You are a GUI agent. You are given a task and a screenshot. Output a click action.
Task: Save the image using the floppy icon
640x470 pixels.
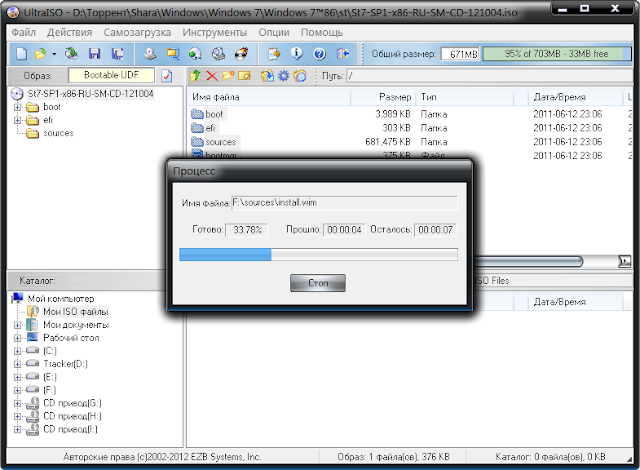click(94, 53)
